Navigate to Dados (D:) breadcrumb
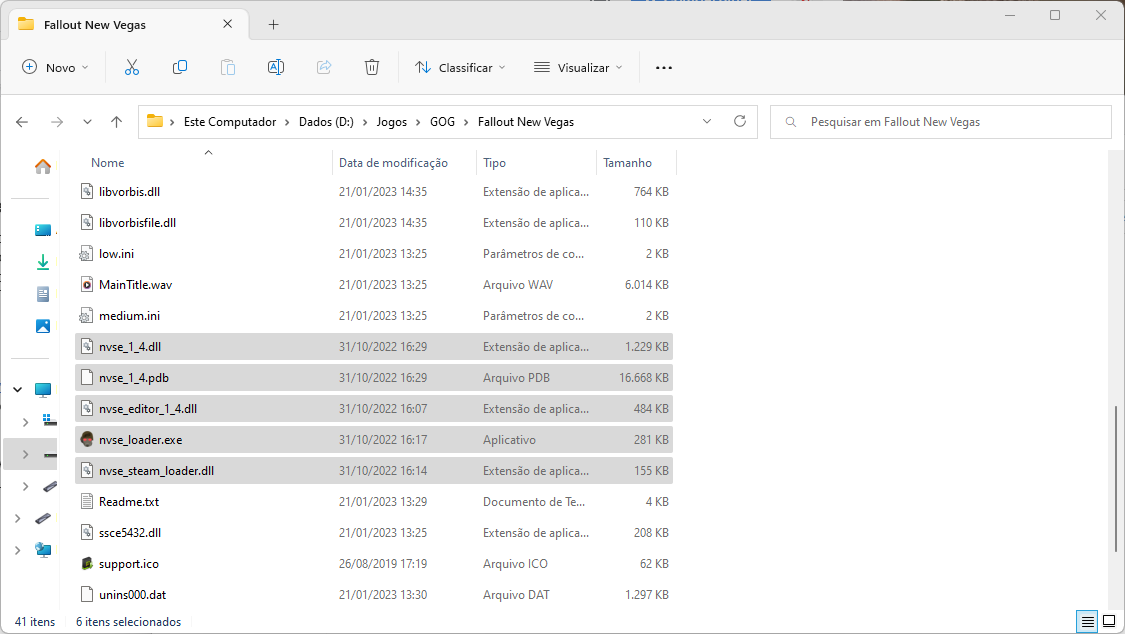The height and width of the screenshot is (634, 1125). click(326, 122)
